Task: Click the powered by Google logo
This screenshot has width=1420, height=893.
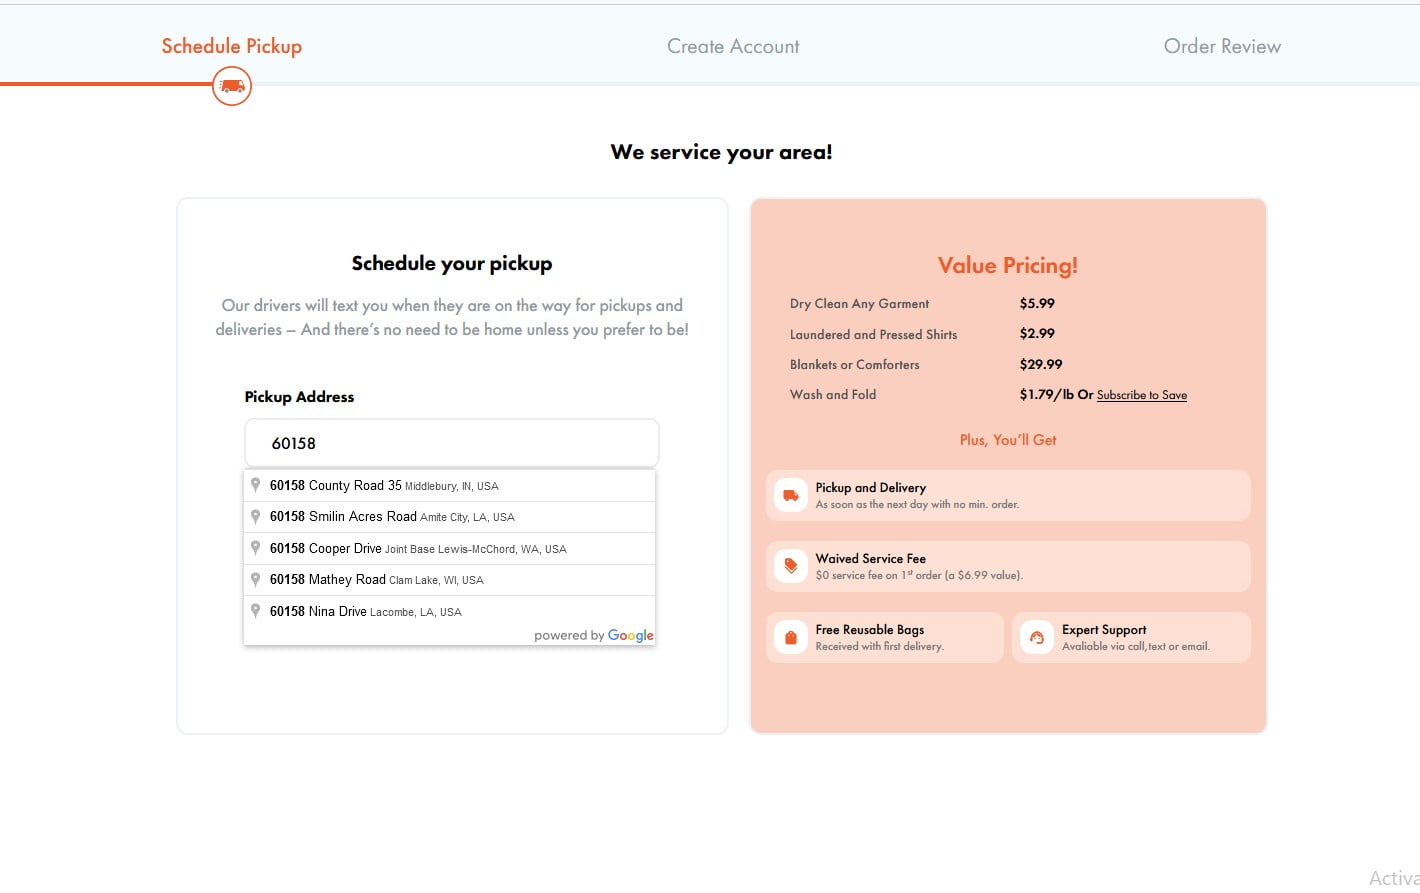Action: (630, 635)
